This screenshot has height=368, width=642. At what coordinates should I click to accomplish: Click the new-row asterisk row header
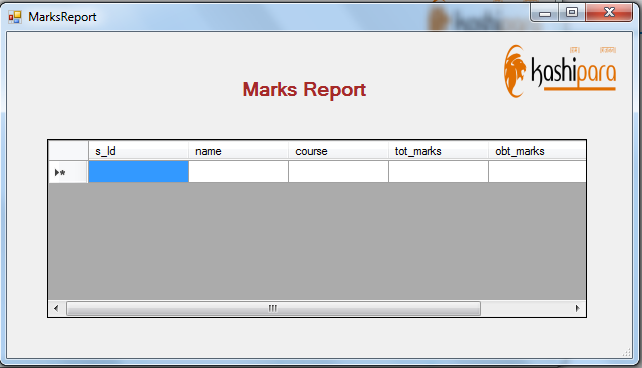(x=68, y=172)
